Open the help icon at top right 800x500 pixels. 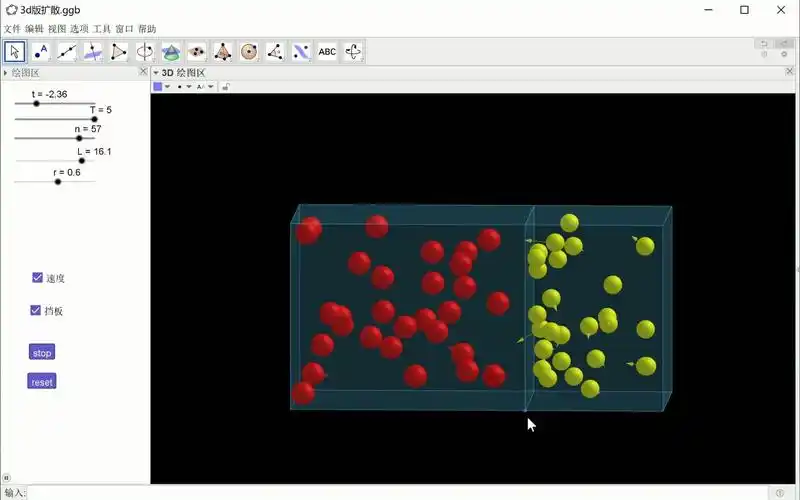(764, 55)
